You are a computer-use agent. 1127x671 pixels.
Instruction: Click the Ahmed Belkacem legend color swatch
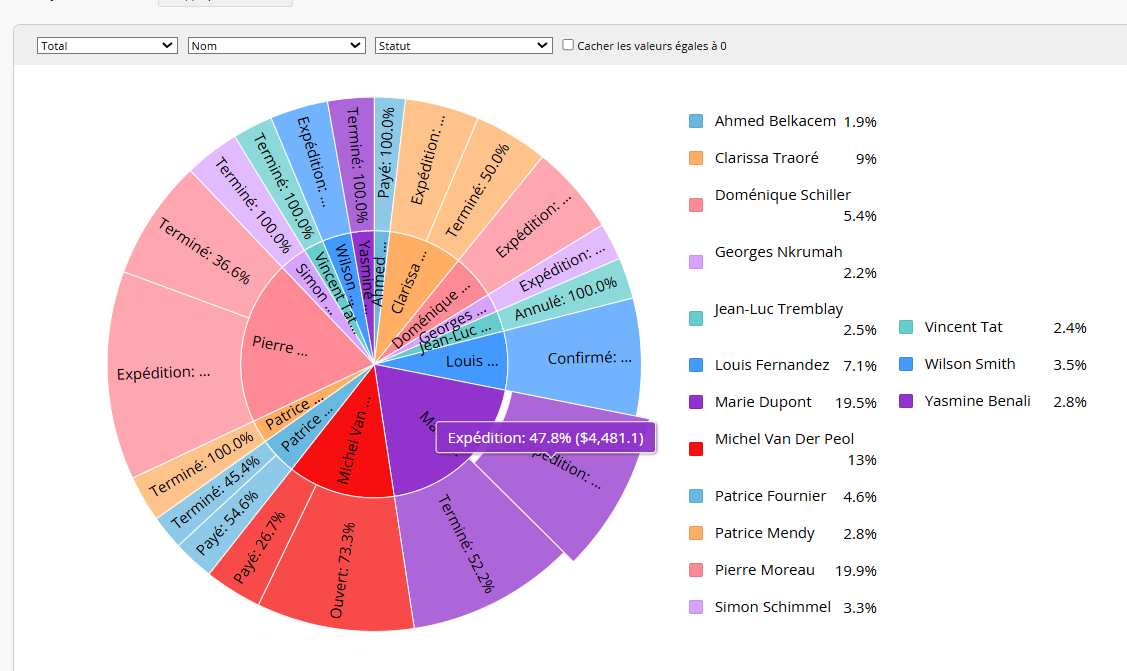click(696, 121)
